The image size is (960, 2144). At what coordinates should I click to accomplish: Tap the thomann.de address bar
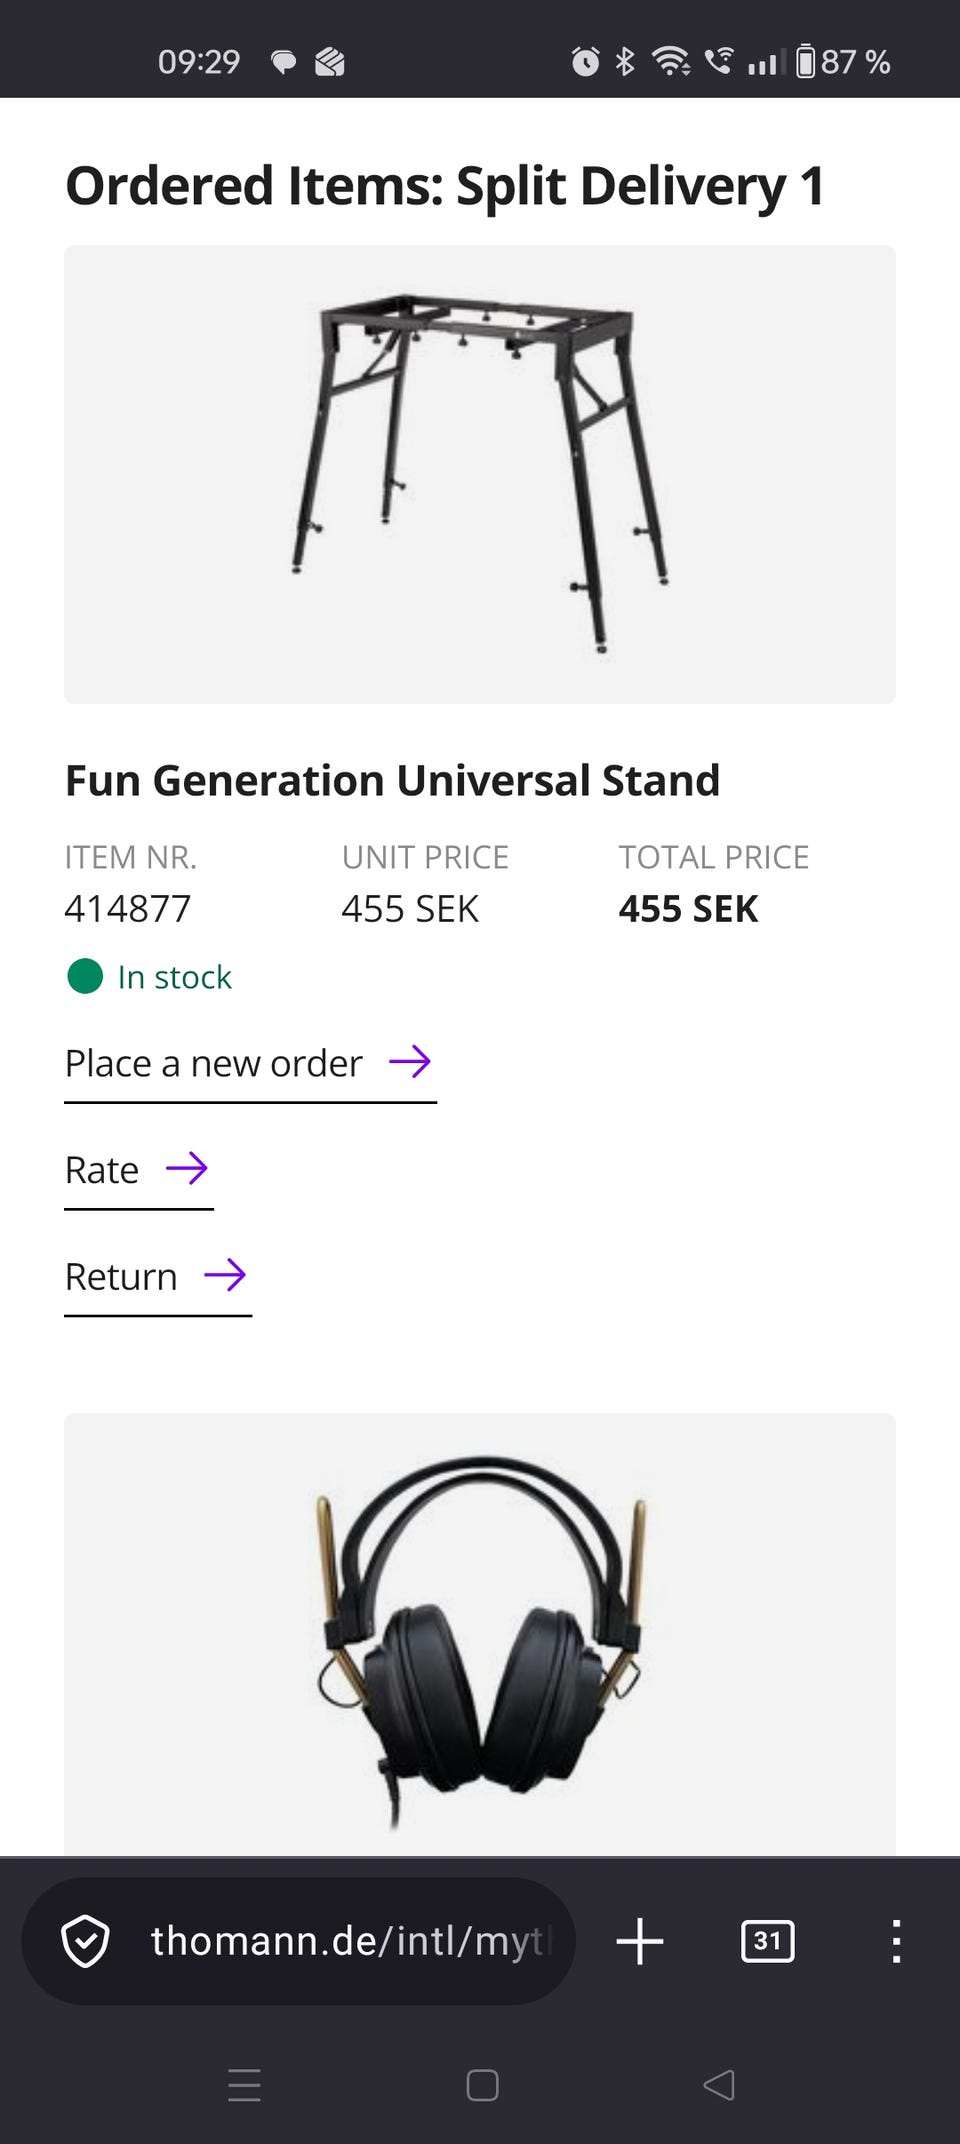350,1941
